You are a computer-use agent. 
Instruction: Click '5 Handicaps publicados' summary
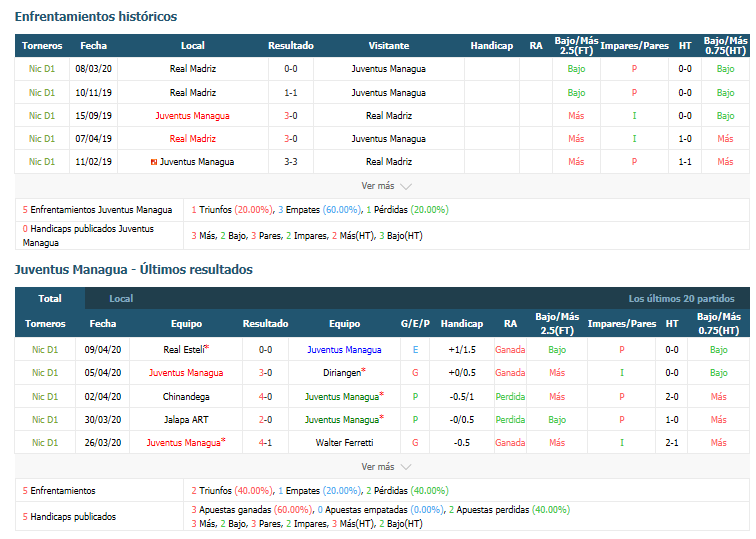69,516
